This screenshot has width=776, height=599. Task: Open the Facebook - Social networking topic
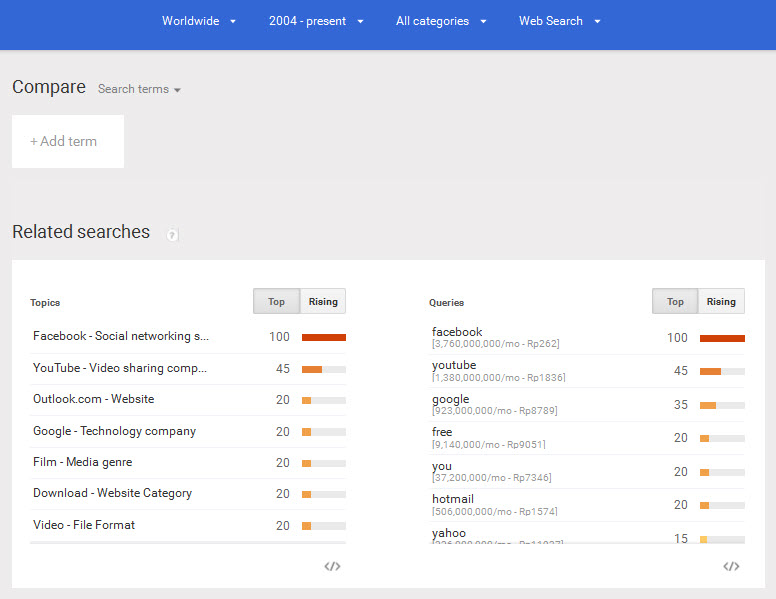pyautogui.click(x=121, y=336)
